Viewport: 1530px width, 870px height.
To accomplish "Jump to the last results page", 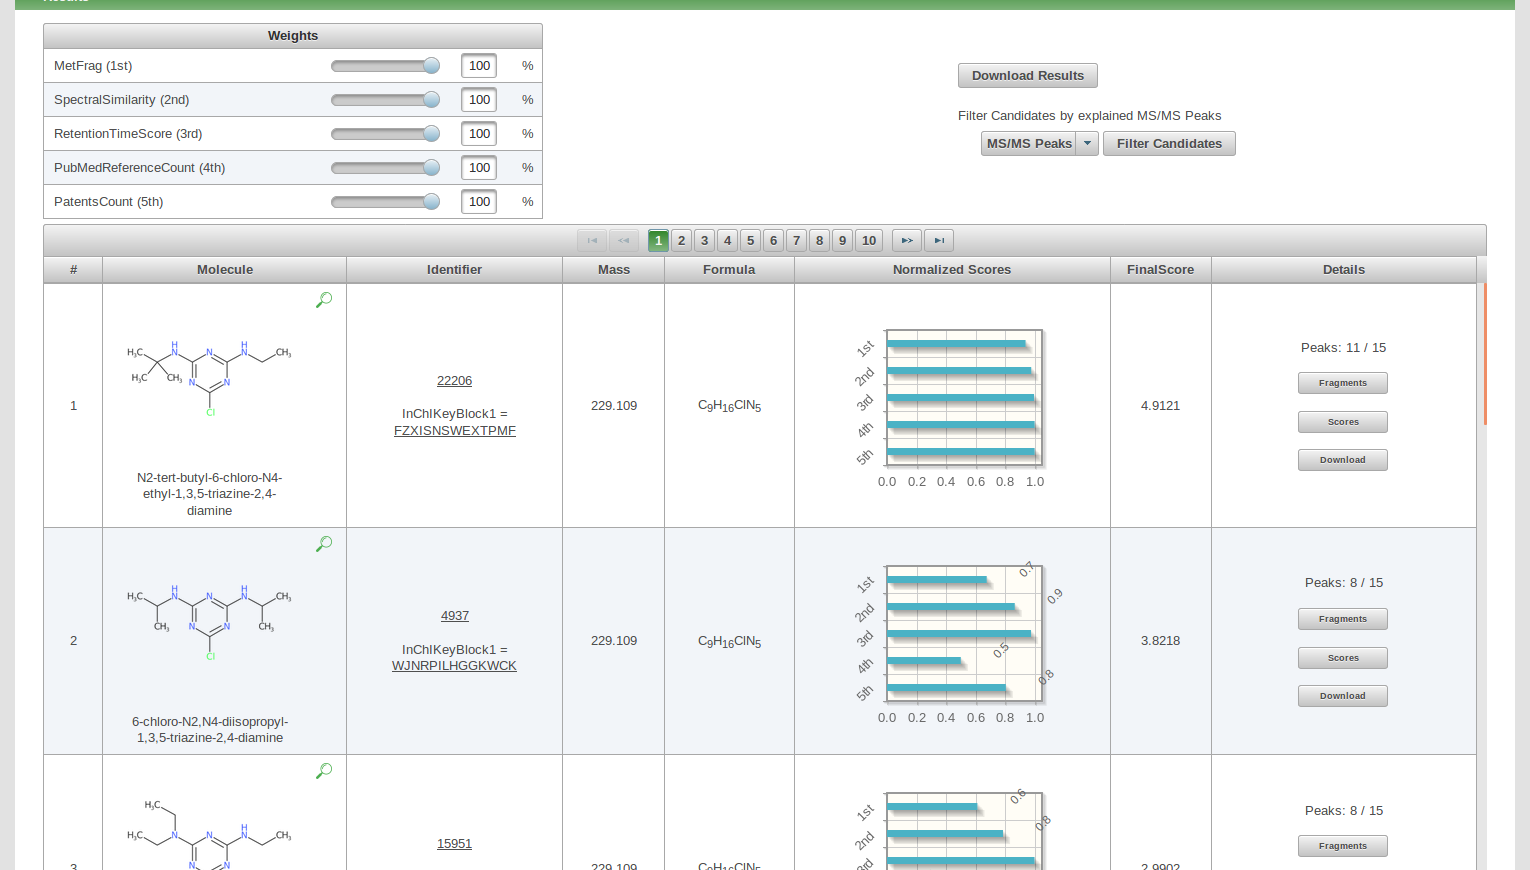I will [x=939, y=240].
